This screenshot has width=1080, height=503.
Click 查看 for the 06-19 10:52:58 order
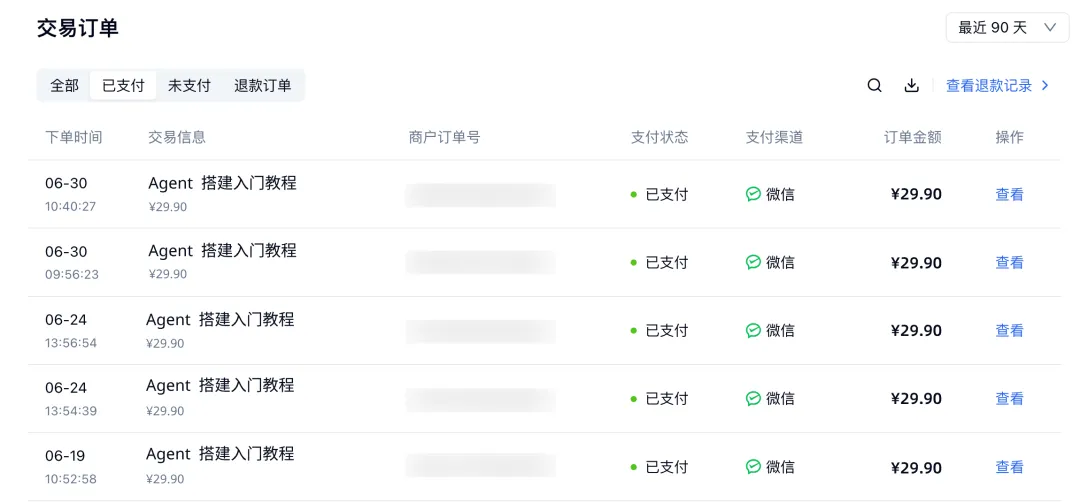pyautogui.click(x=1009, y=466)
